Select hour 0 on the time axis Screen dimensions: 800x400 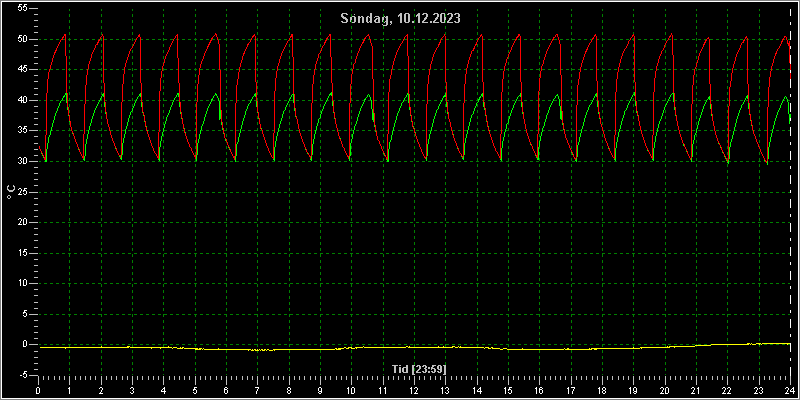[x=38, y=391]
